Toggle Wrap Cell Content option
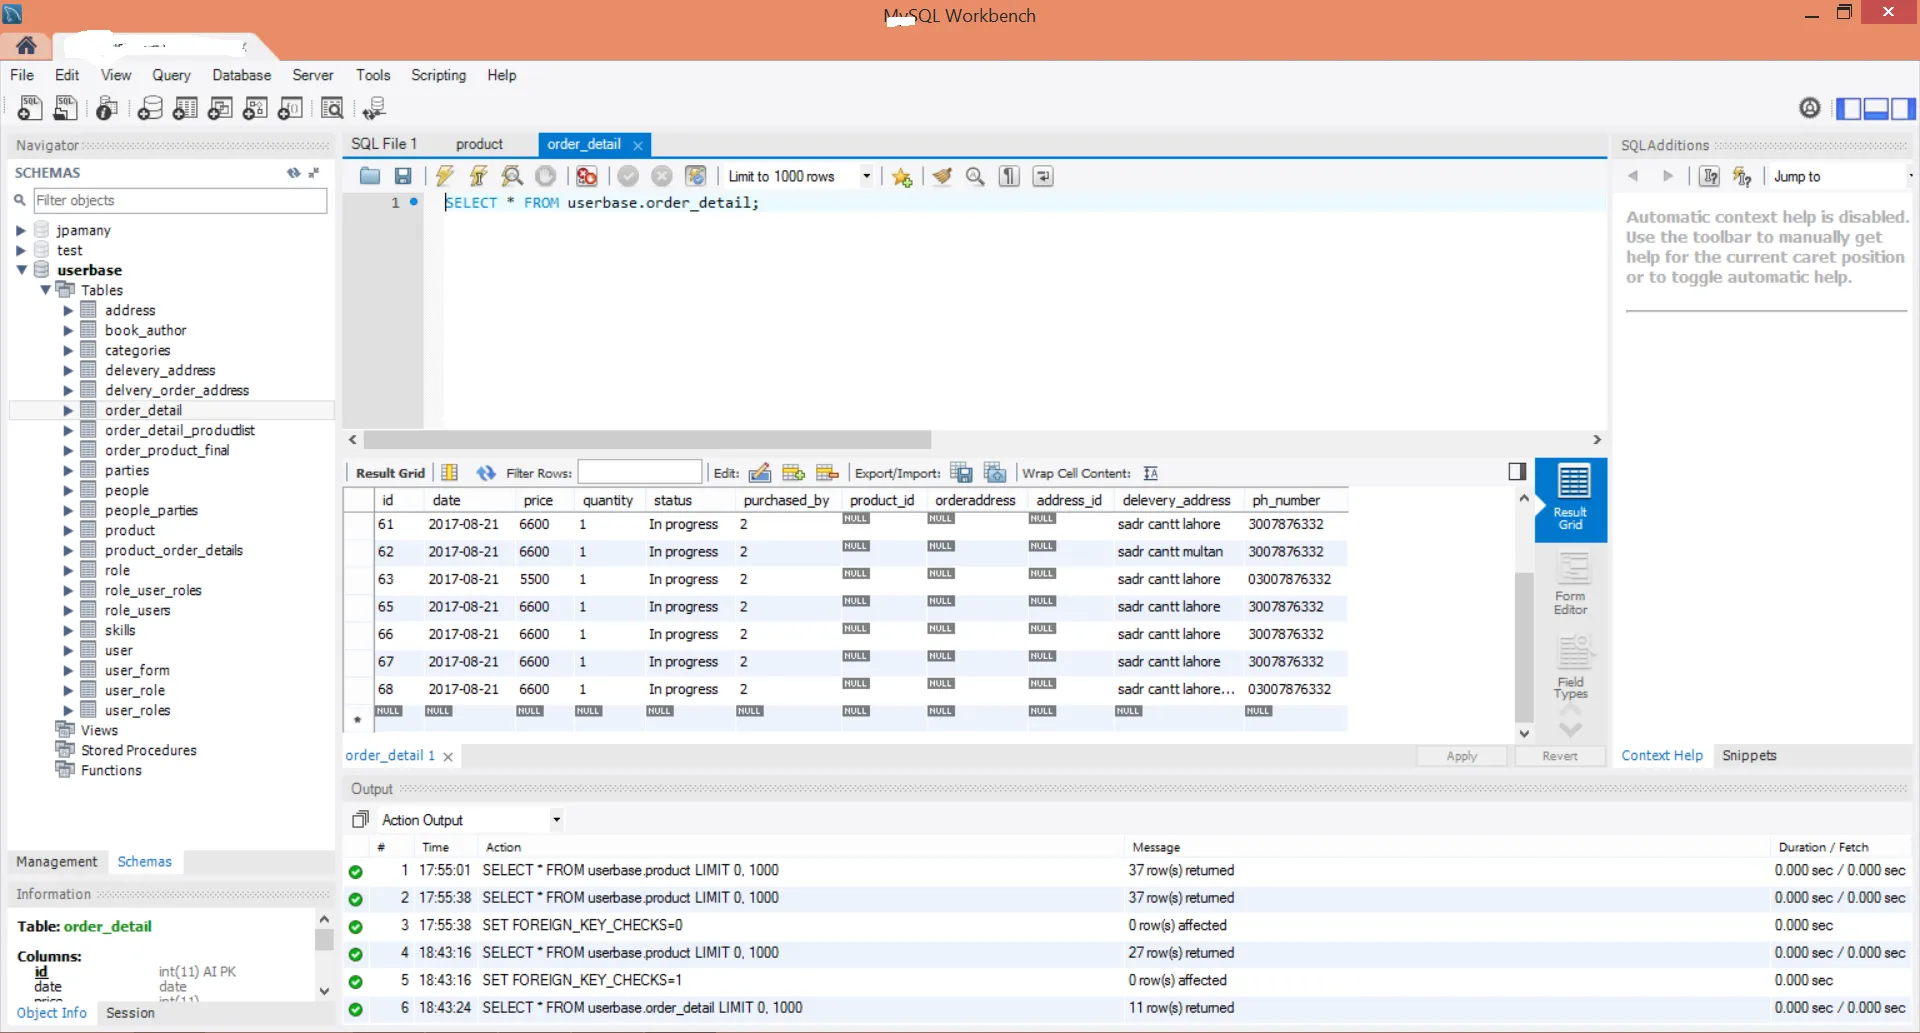 click(x=1151, y=473)
